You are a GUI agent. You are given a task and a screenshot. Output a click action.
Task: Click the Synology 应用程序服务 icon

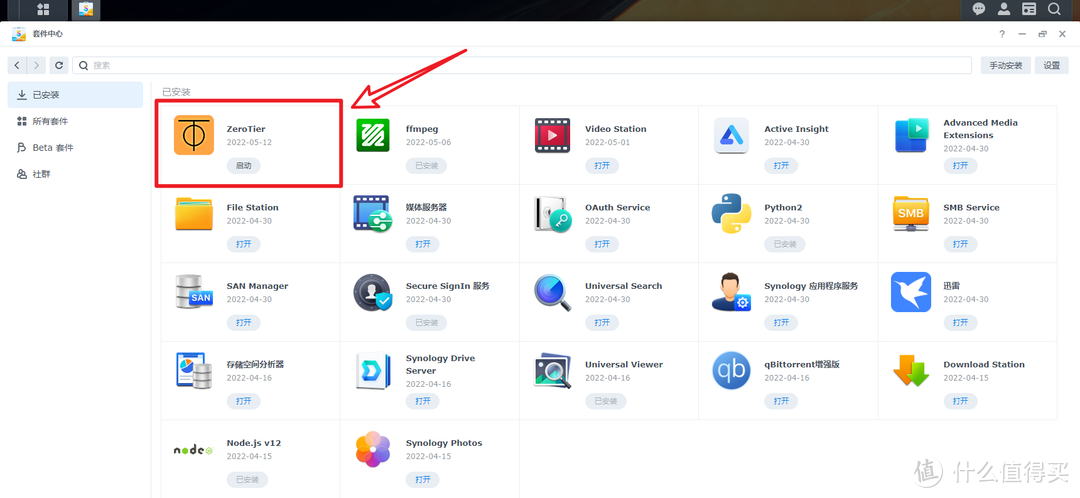(731, 292)
